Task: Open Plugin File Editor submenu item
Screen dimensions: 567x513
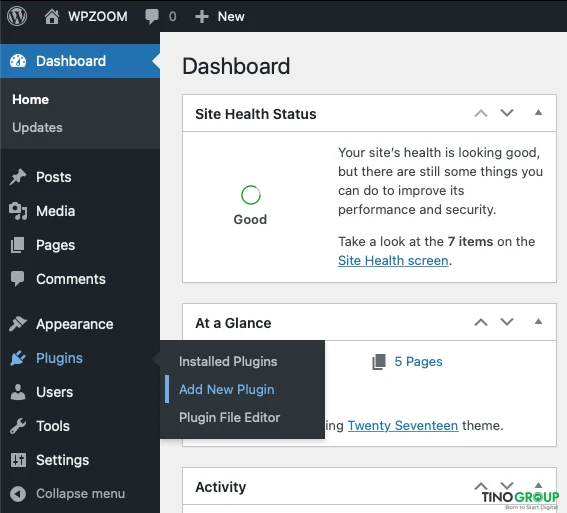Action: point(230,417)
